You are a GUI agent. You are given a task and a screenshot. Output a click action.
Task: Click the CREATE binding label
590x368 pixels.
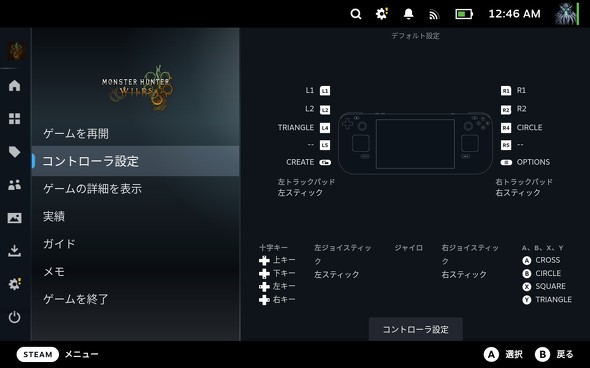click(300, 162)
